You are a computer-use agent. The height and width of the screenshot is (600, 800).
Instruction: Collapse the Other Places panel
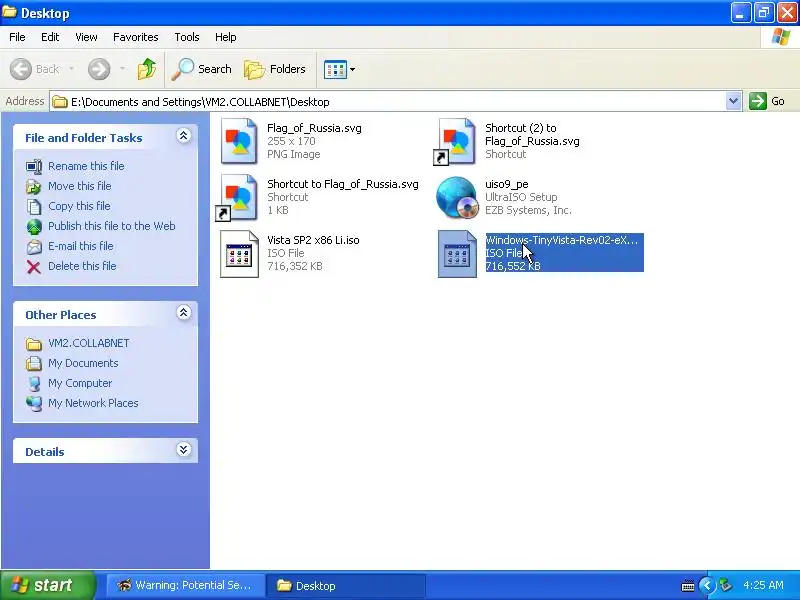tap(184, 313)
